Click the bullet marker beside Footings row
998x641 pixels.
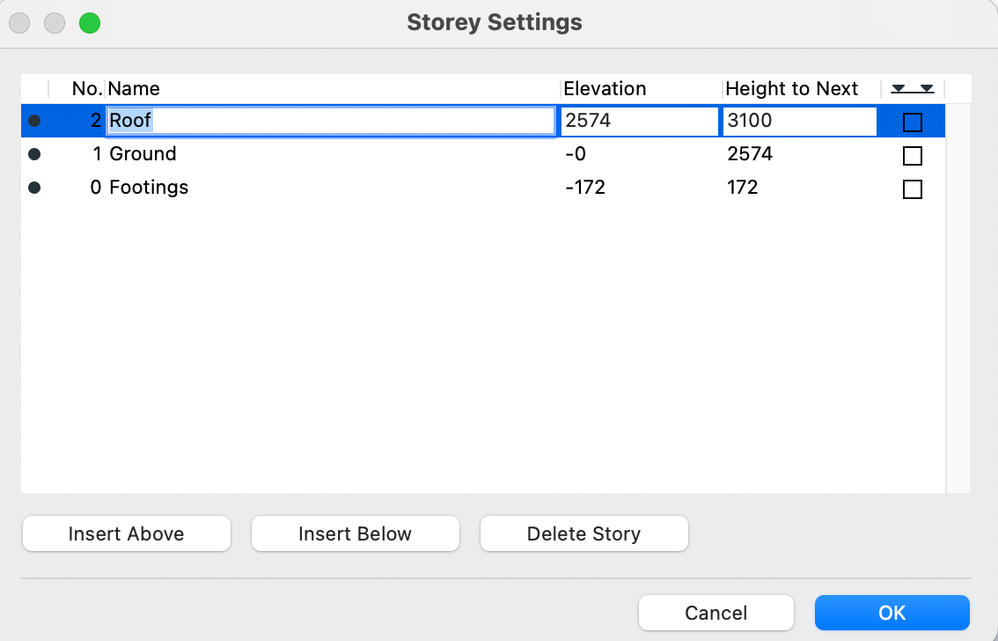(35, 188)
